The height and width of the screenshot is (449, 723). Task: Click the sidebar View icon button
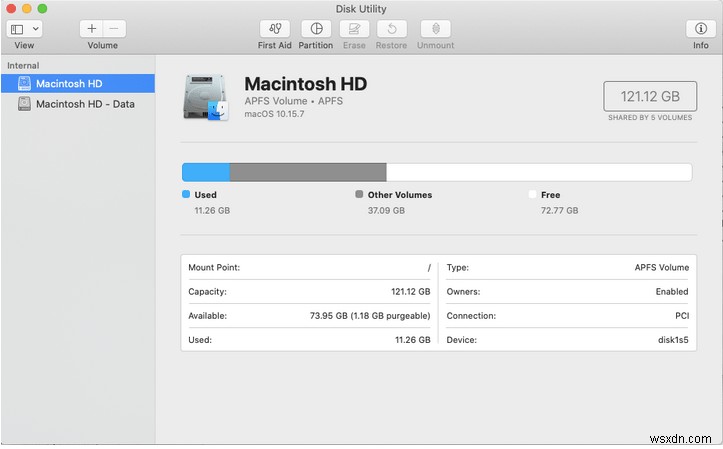17,29
